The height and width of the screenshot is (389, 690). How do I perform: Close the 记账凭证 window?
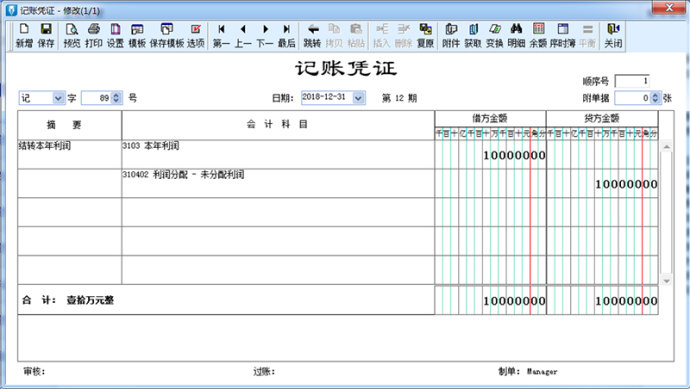[x=669, y=7]
